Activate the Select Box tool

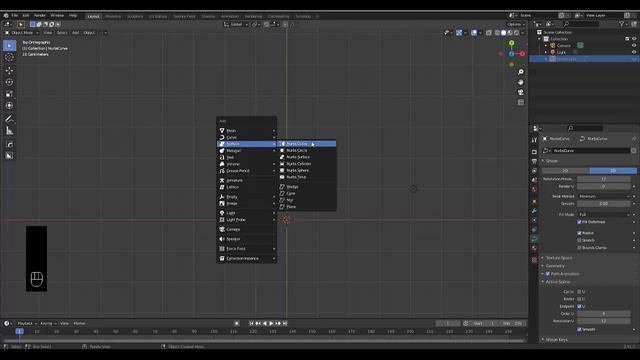9,45
